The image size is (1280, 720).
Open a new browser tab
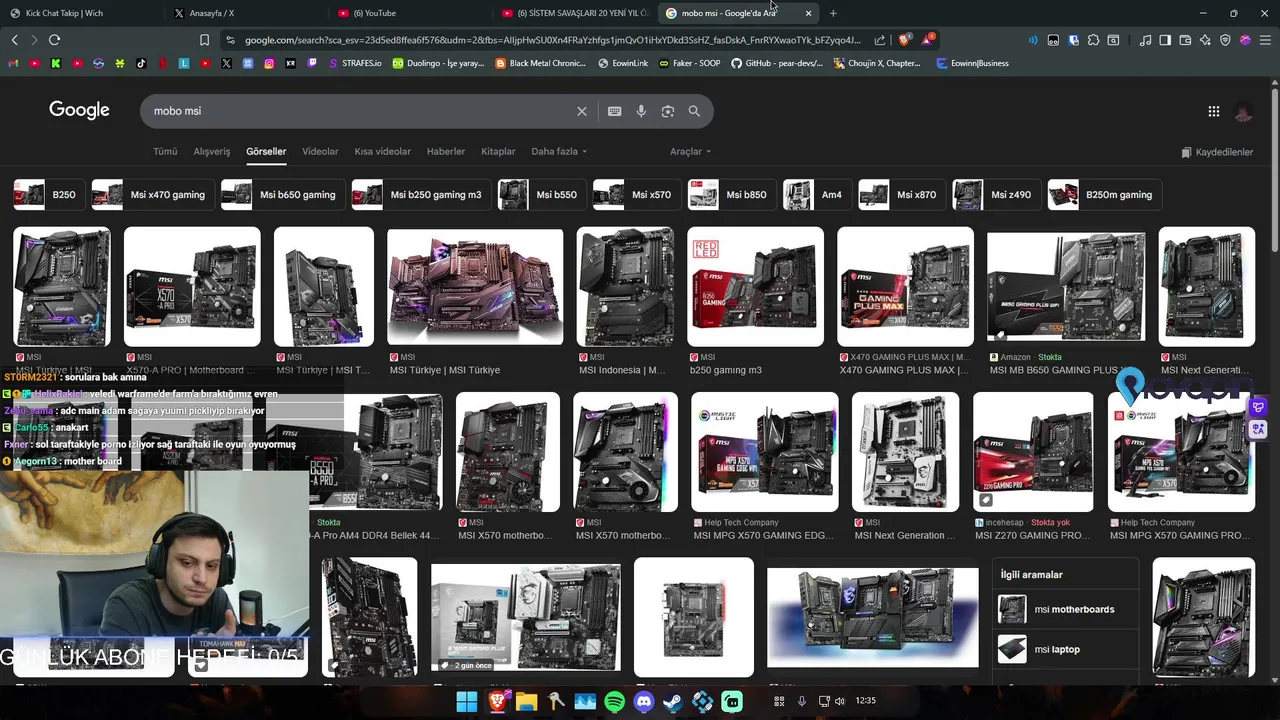pos(833,13)
